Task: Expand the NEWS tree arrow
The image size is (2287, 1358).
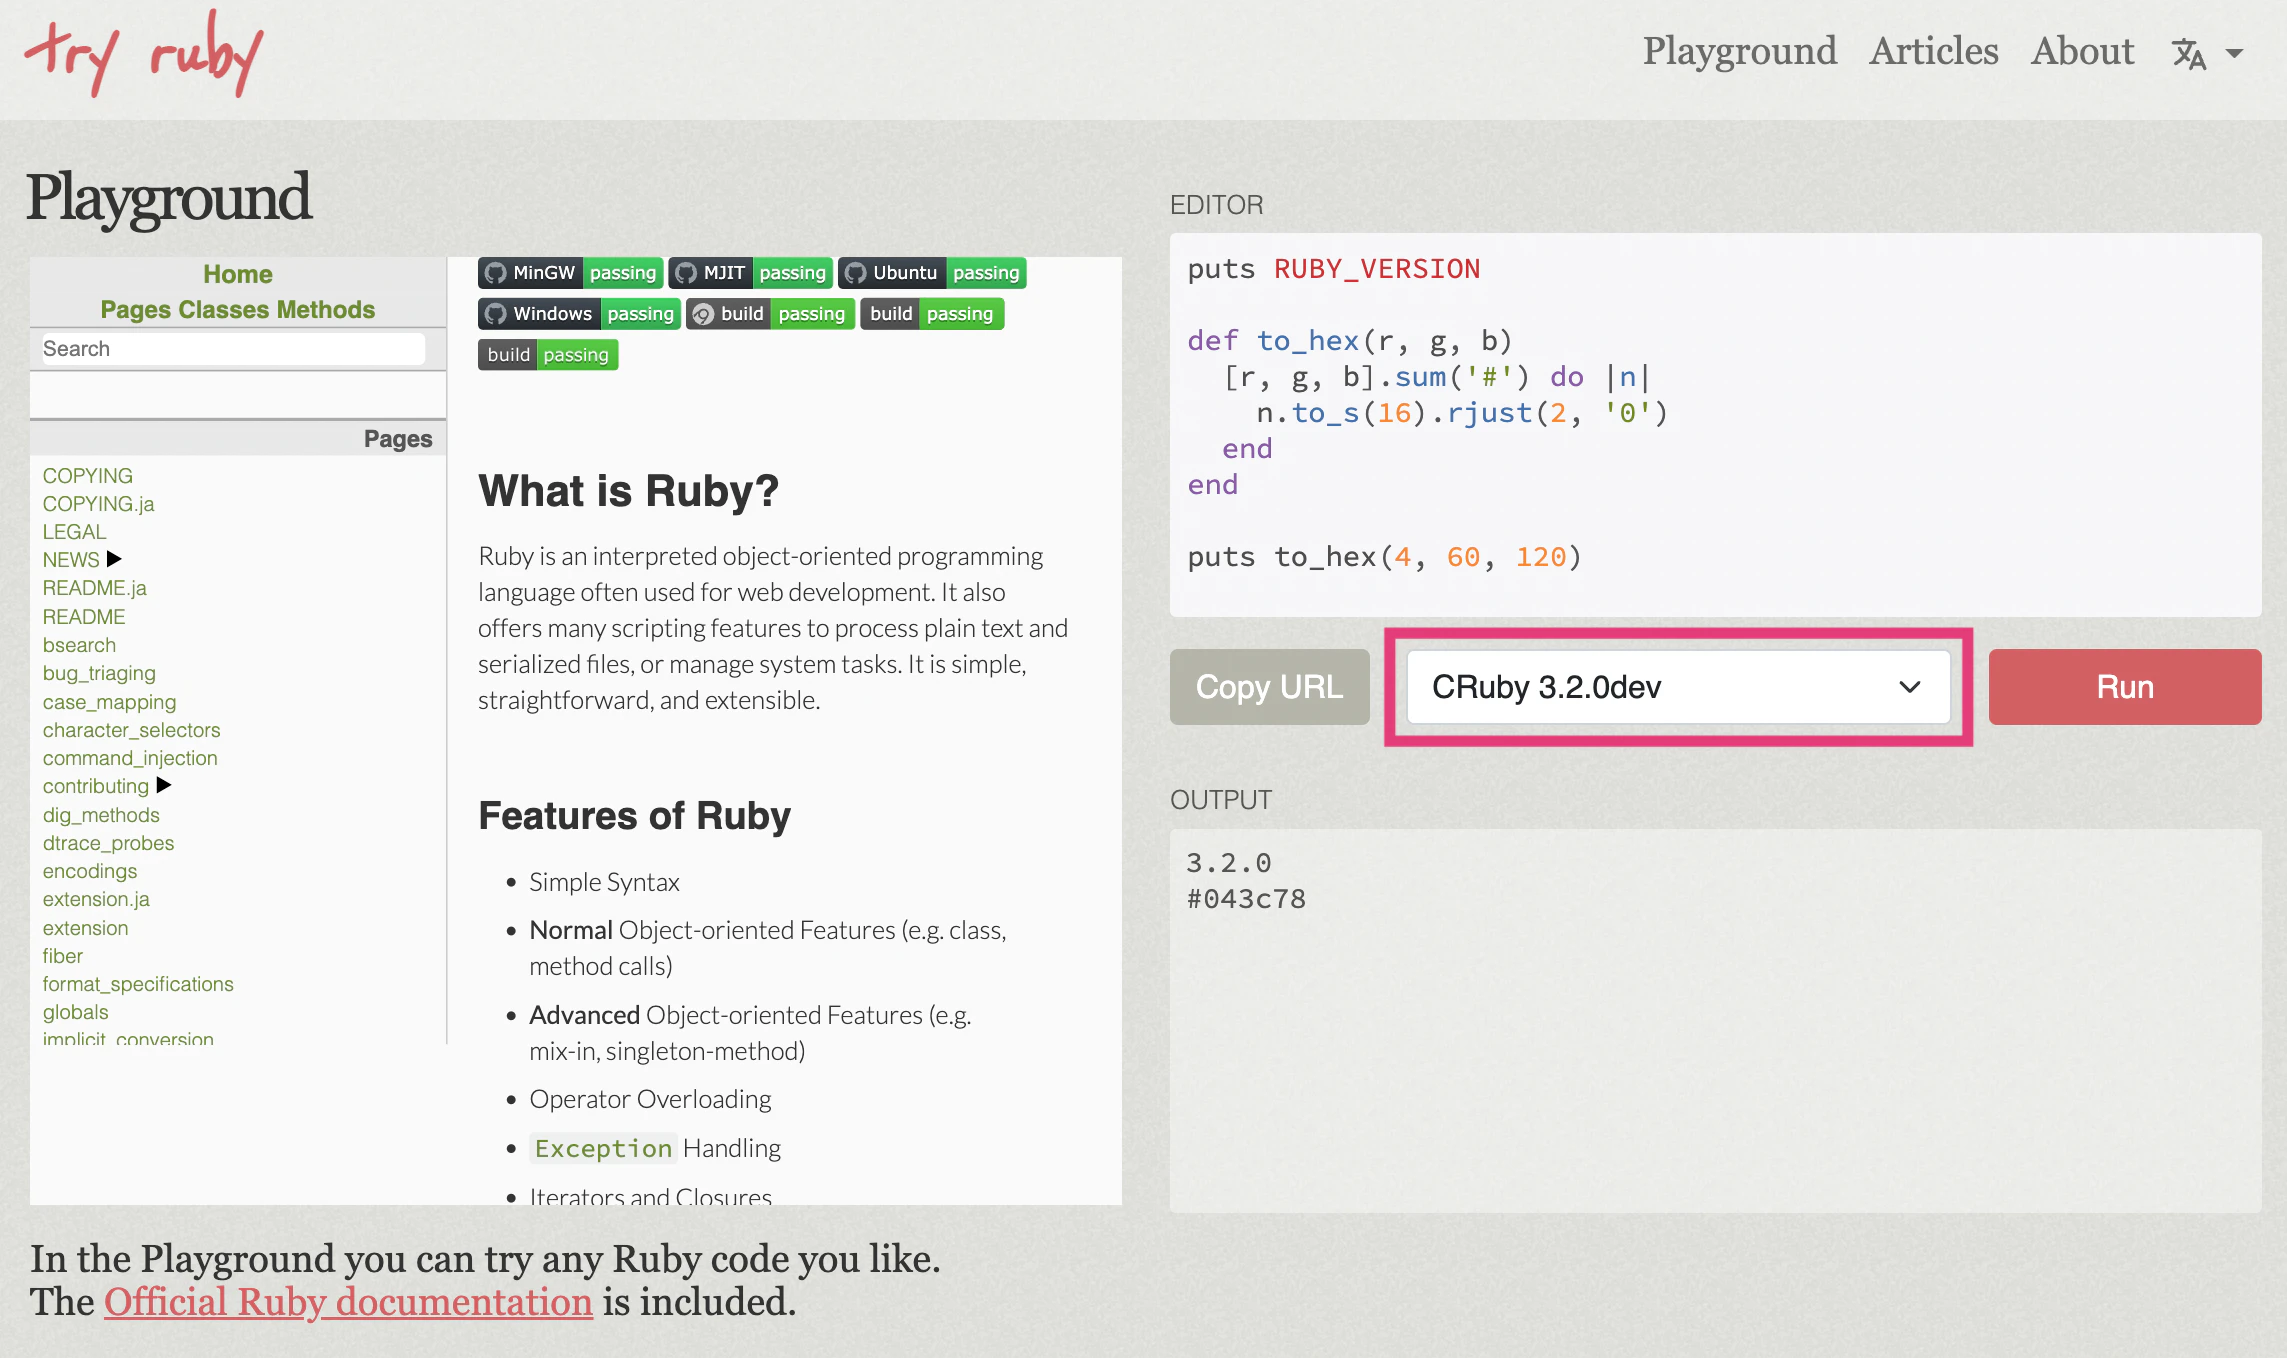Action: click(114, 559)
